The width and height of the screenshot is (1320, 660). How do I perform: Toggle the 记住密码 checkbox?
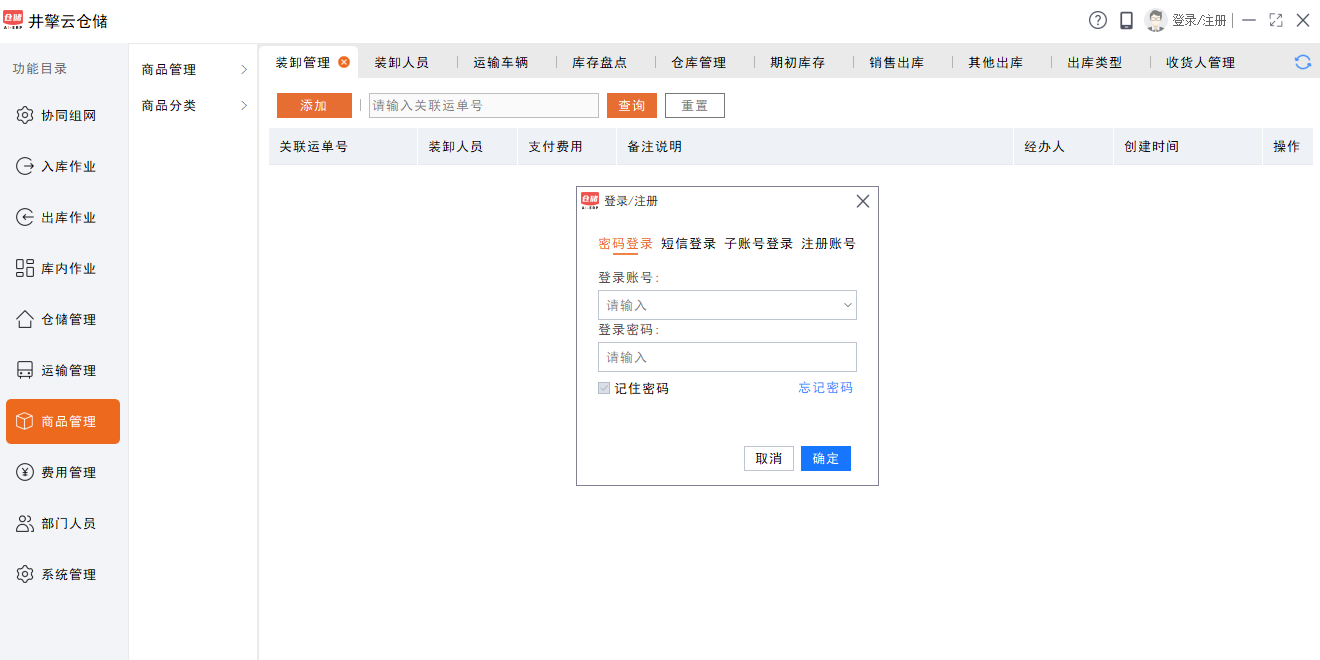[x=604, y=388]
